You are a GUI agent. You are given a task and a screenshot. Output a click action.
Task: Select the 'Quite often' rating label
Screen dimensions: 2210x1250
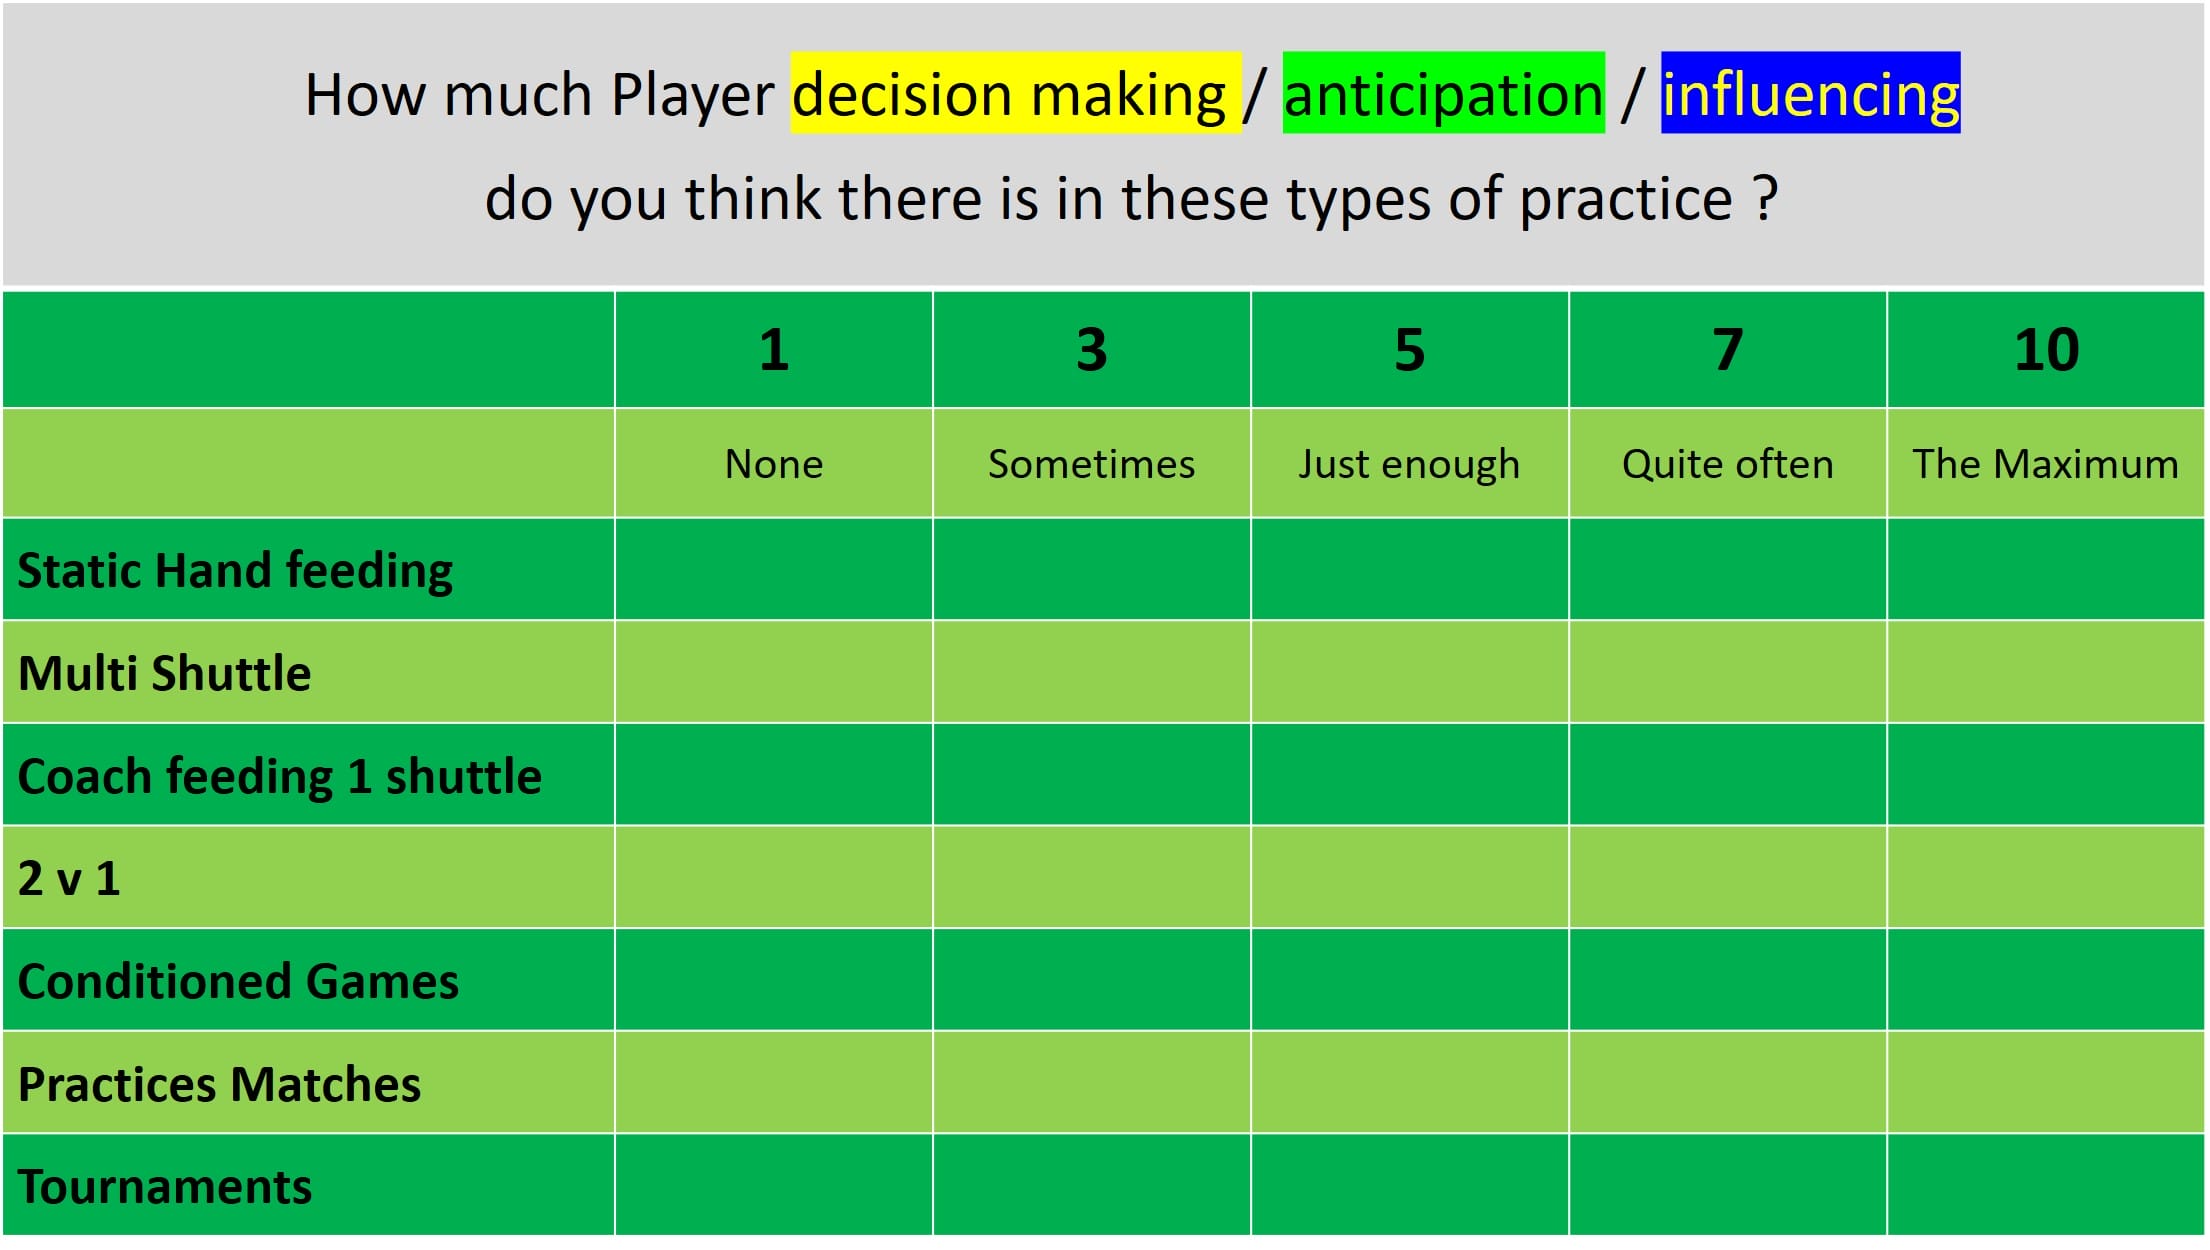point(1728,464)
